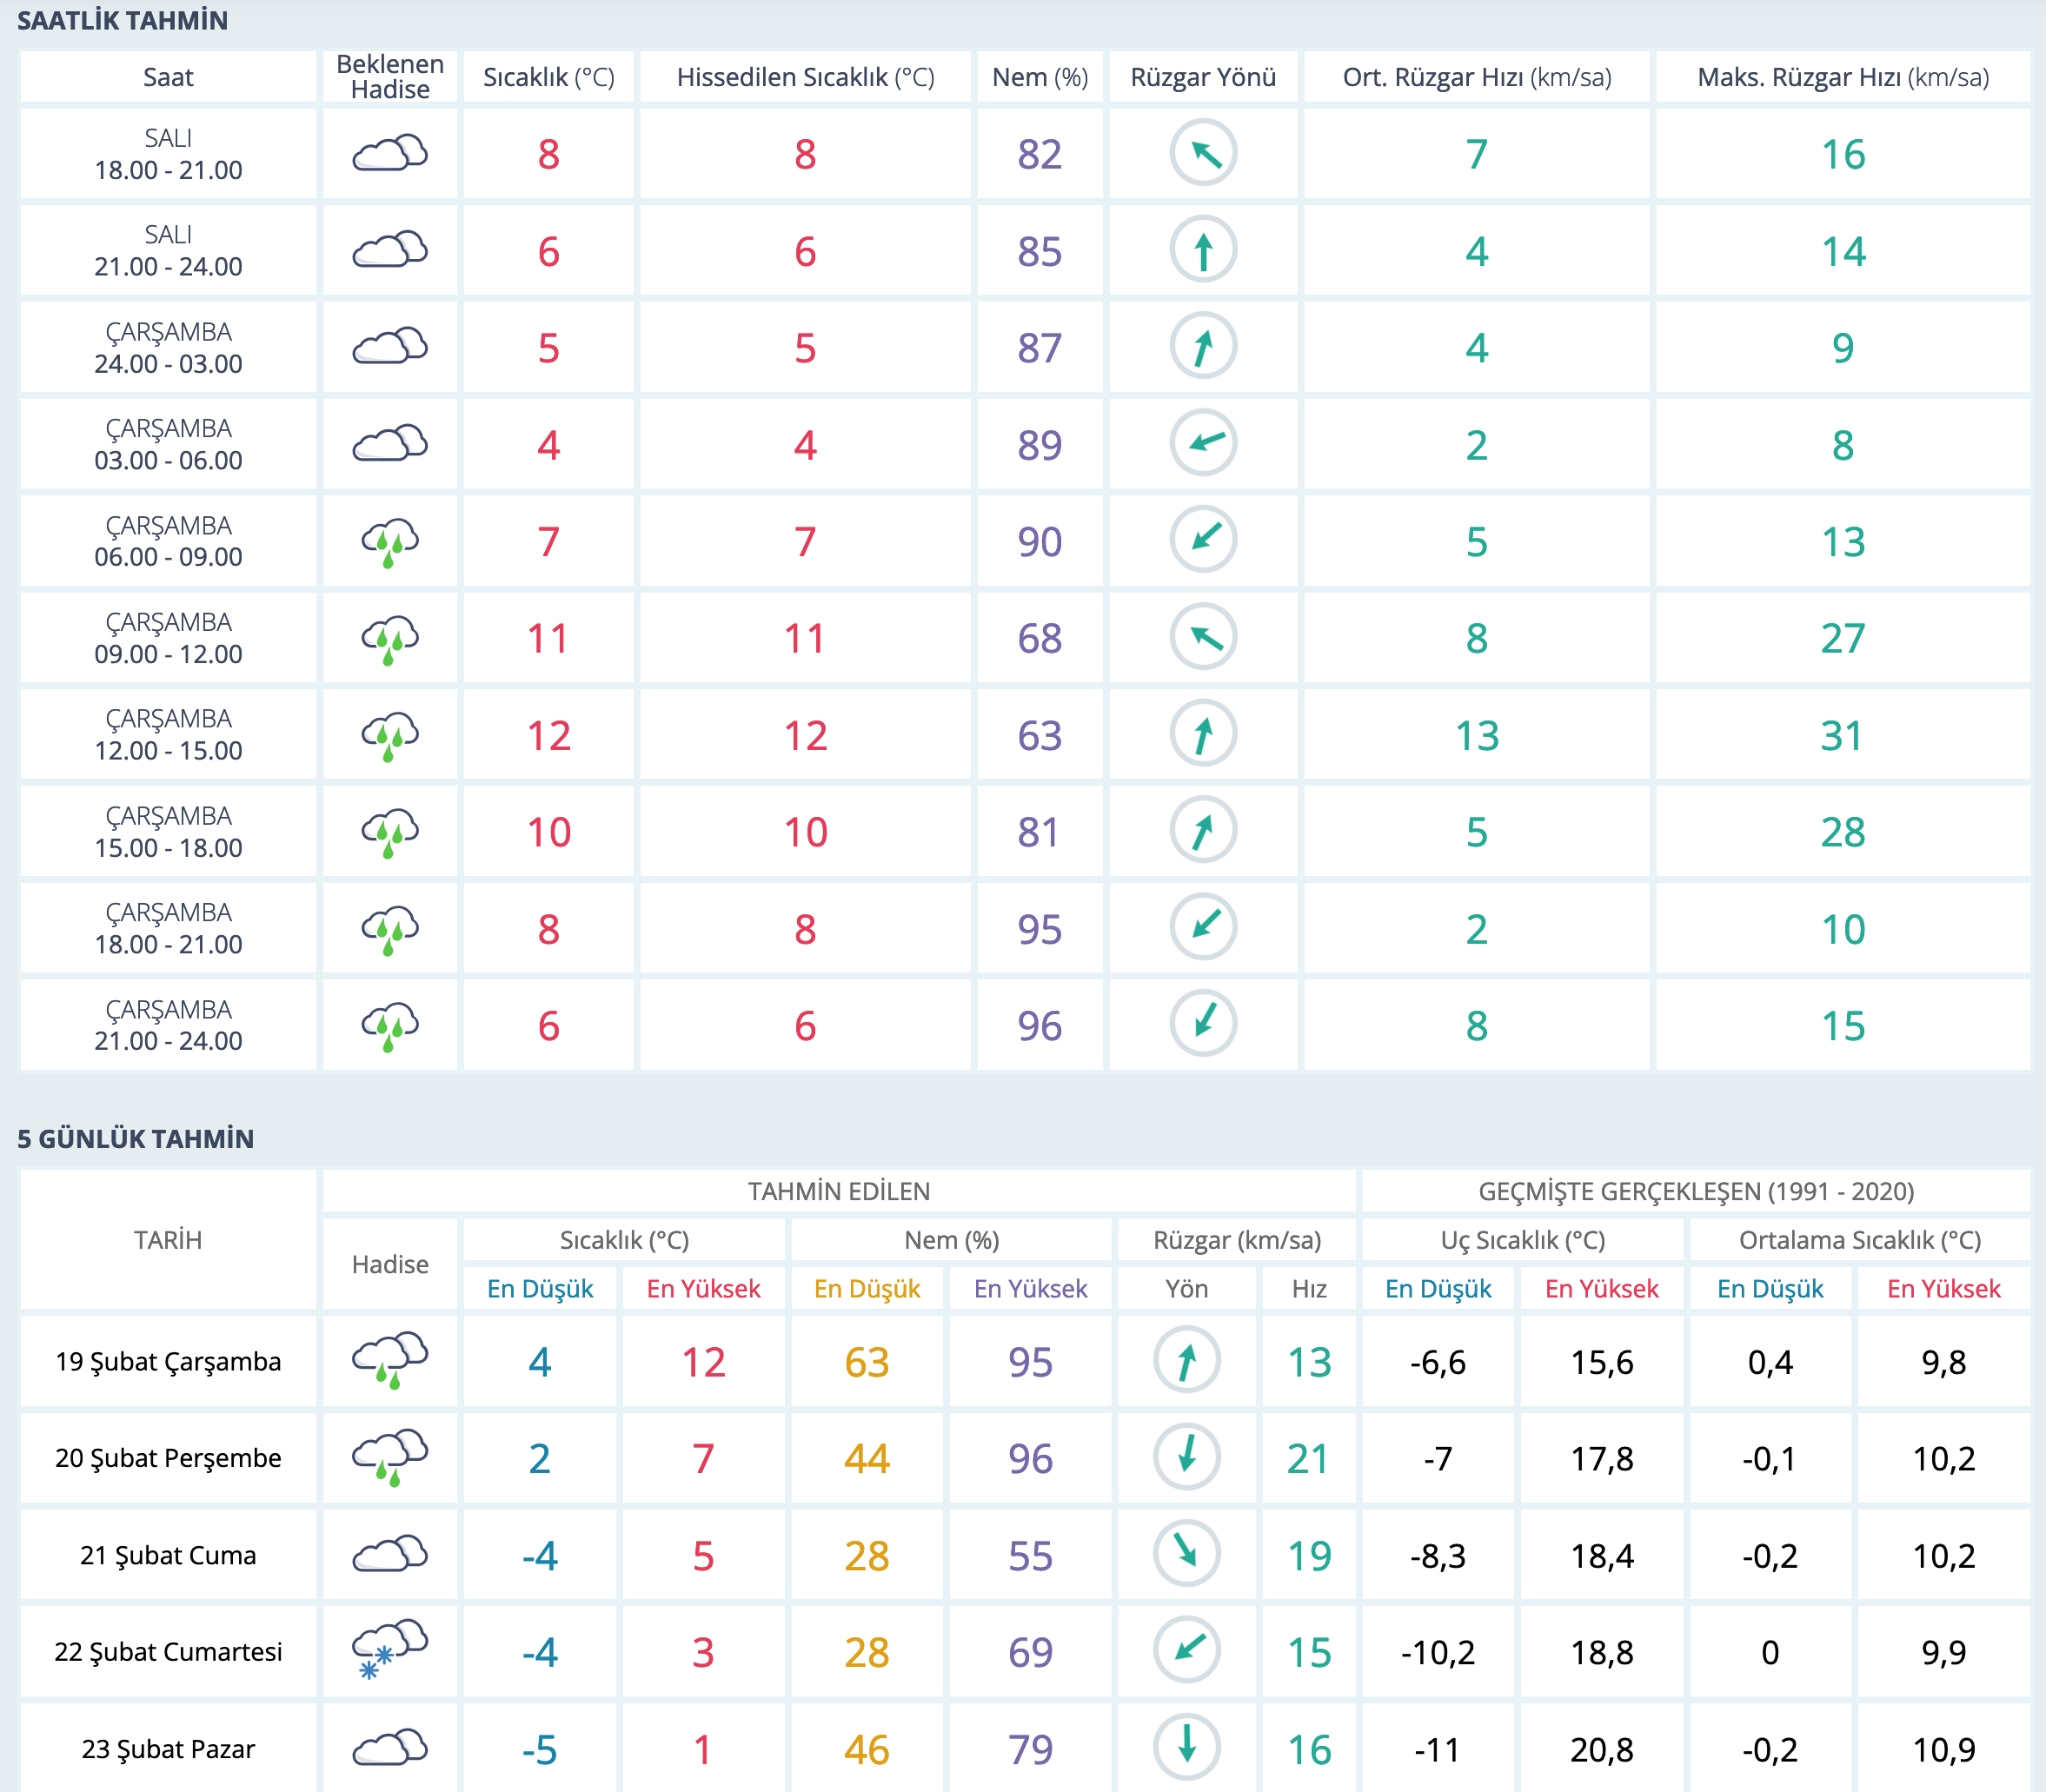Click Maks. Rüzgar Hızı column header
Screen dimensions: 2046x1792
(x=1842, y=77)
